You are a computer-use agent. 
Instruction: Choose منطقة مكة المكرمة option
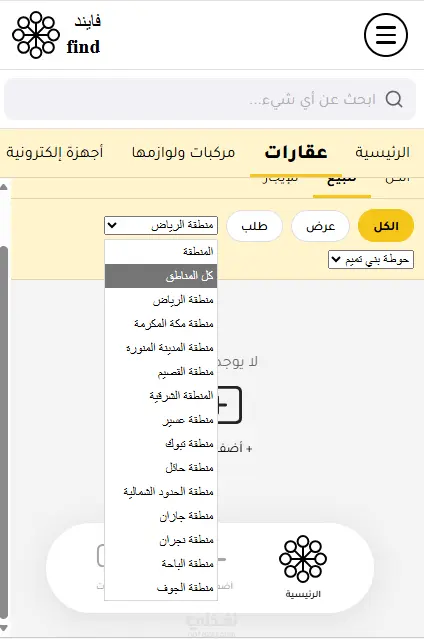[161, 324]
